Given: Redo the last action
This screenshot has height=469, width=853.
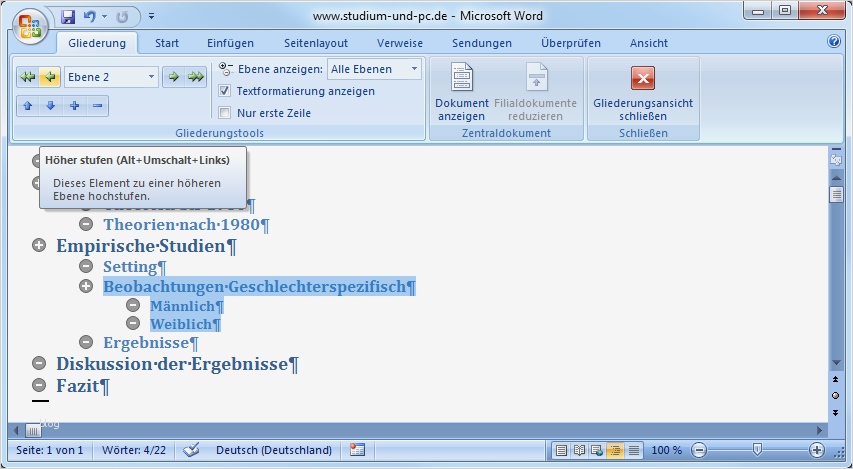Looking at the screenshot, I should pos(122,16).
